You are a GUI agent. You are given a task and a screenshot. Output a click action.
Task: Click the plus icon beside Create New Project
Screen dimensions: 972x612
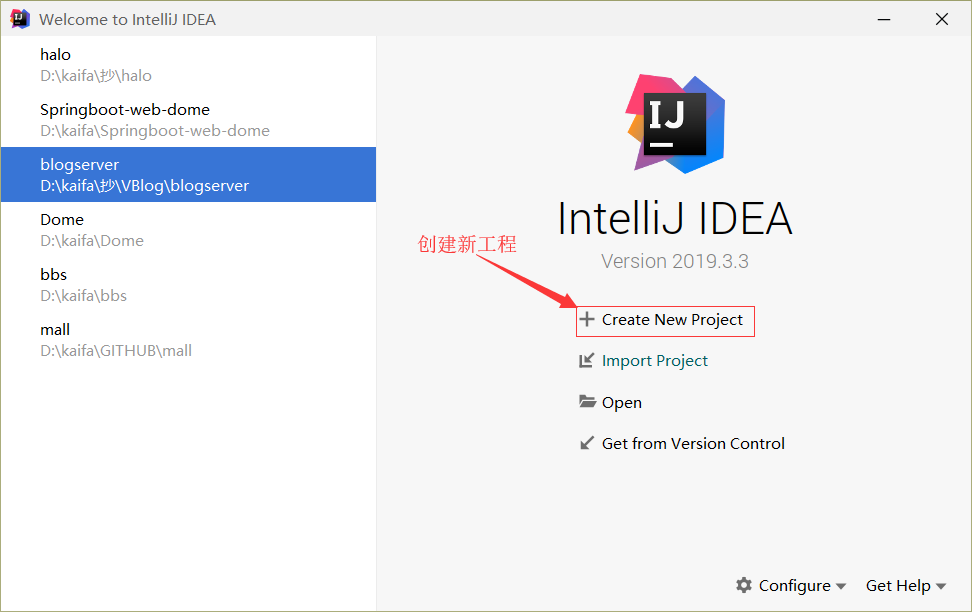click(586, 319)
